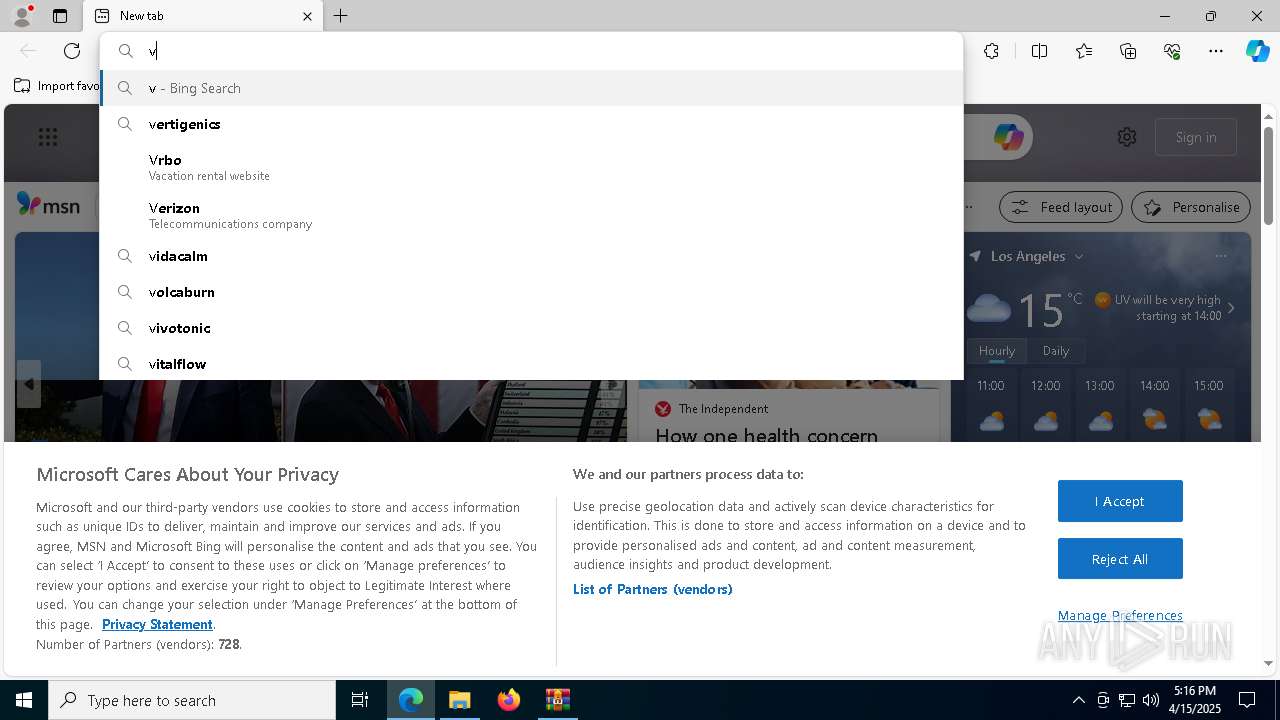Open the Windows Start menu
The image size is (1280, 720).
24,700
